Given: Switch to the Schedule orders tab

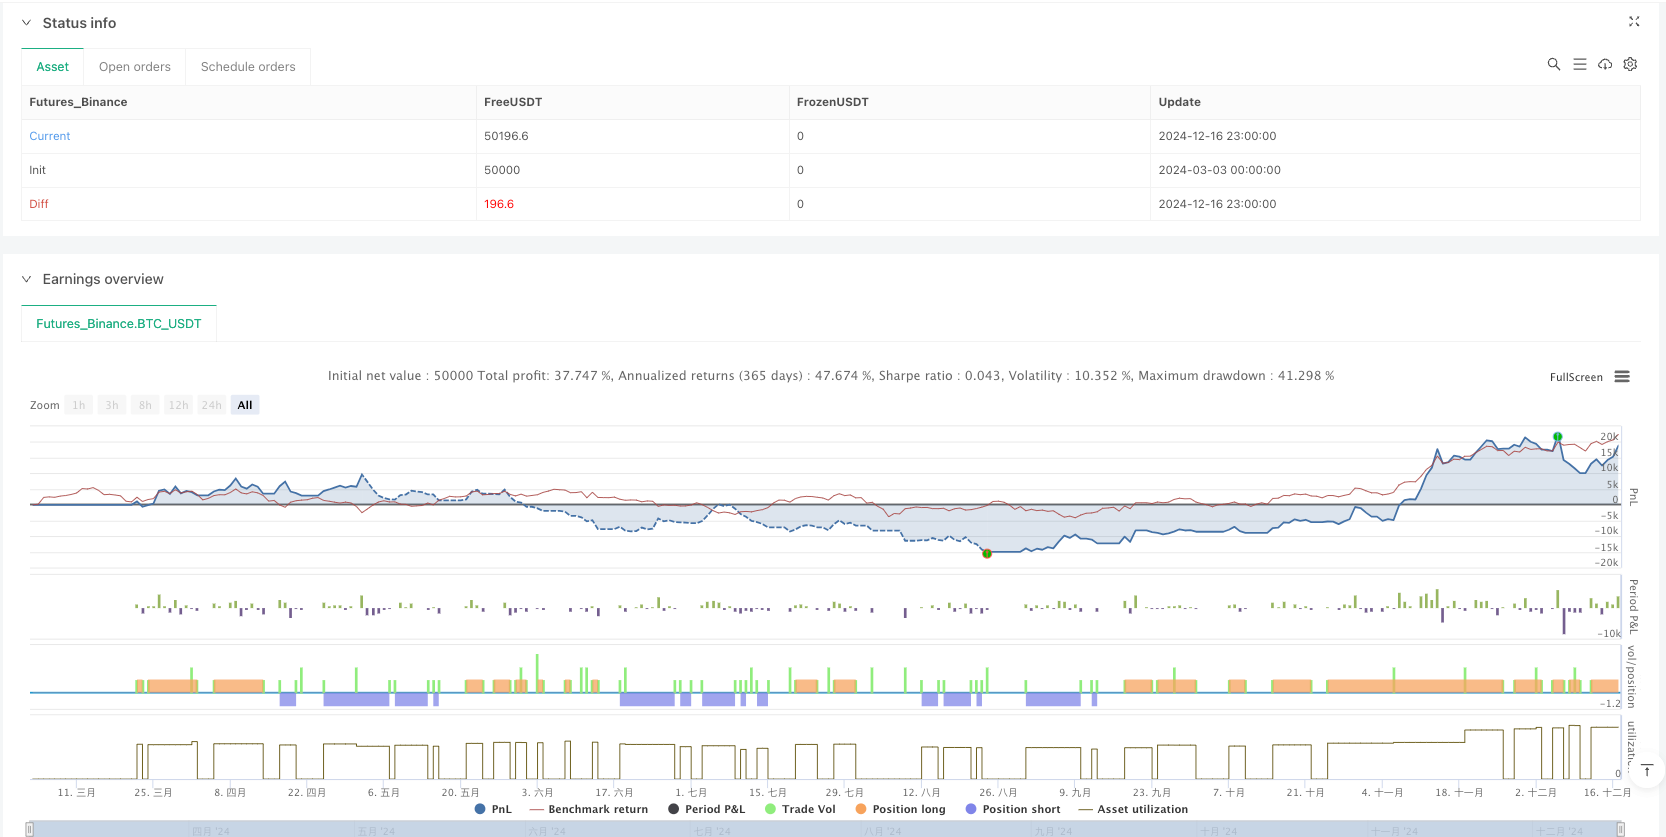Looking at the screenshot, I should point(248,67).
